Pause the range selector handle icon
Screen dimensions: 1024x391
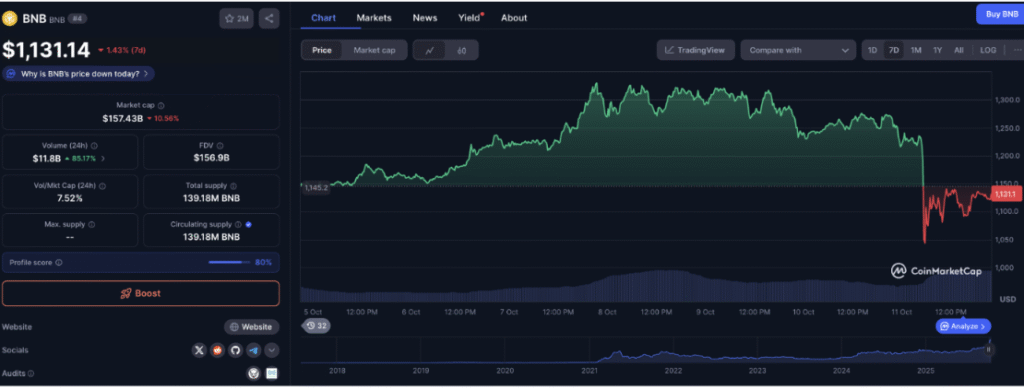[x=989, y=350]
